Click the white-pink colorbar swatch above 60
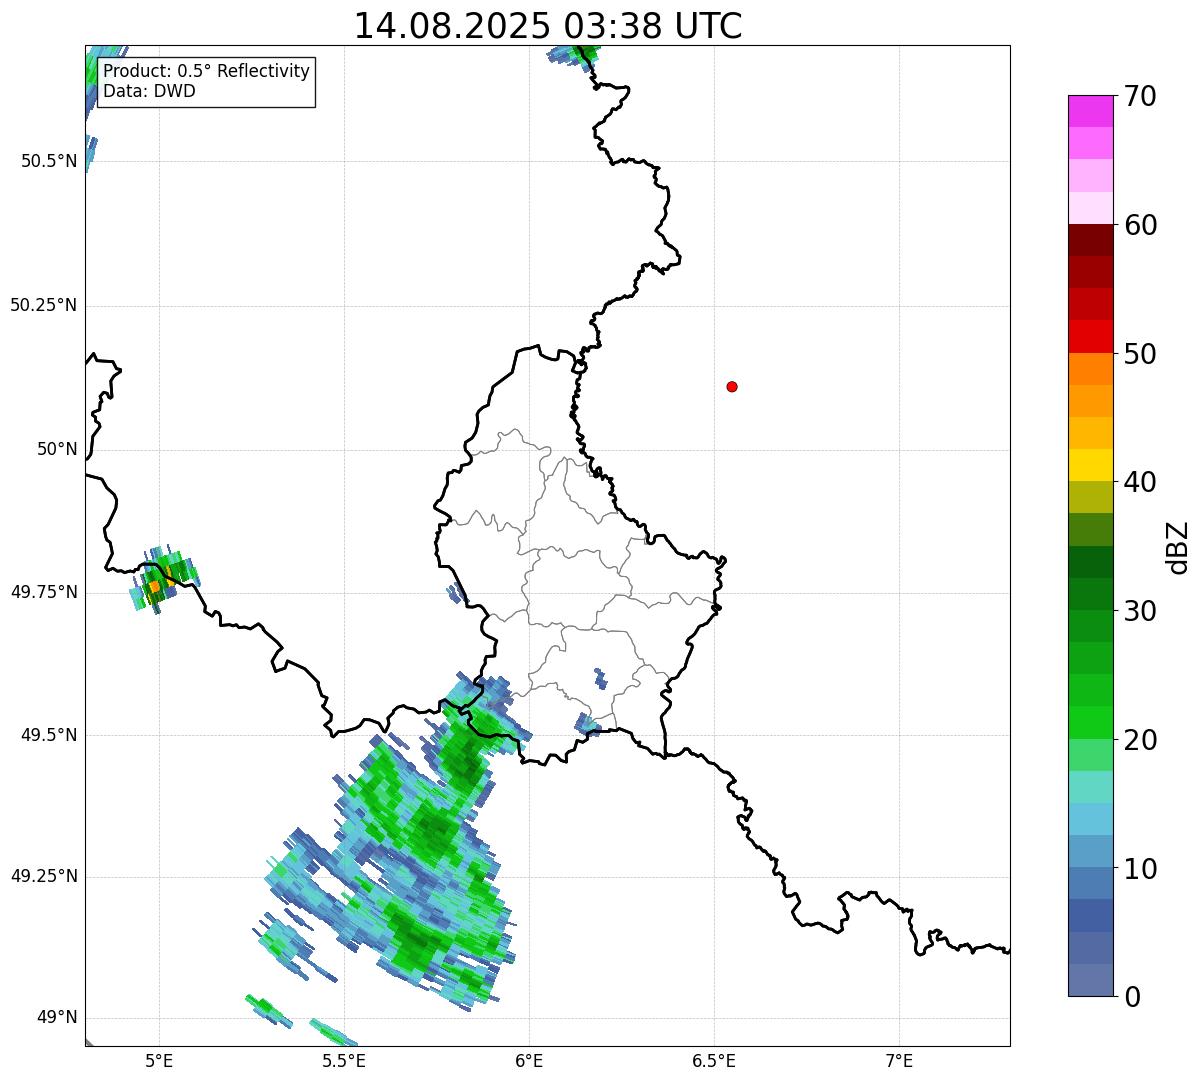The height and width of the screenshot is (1081, 1202). tap(1090, 208)
